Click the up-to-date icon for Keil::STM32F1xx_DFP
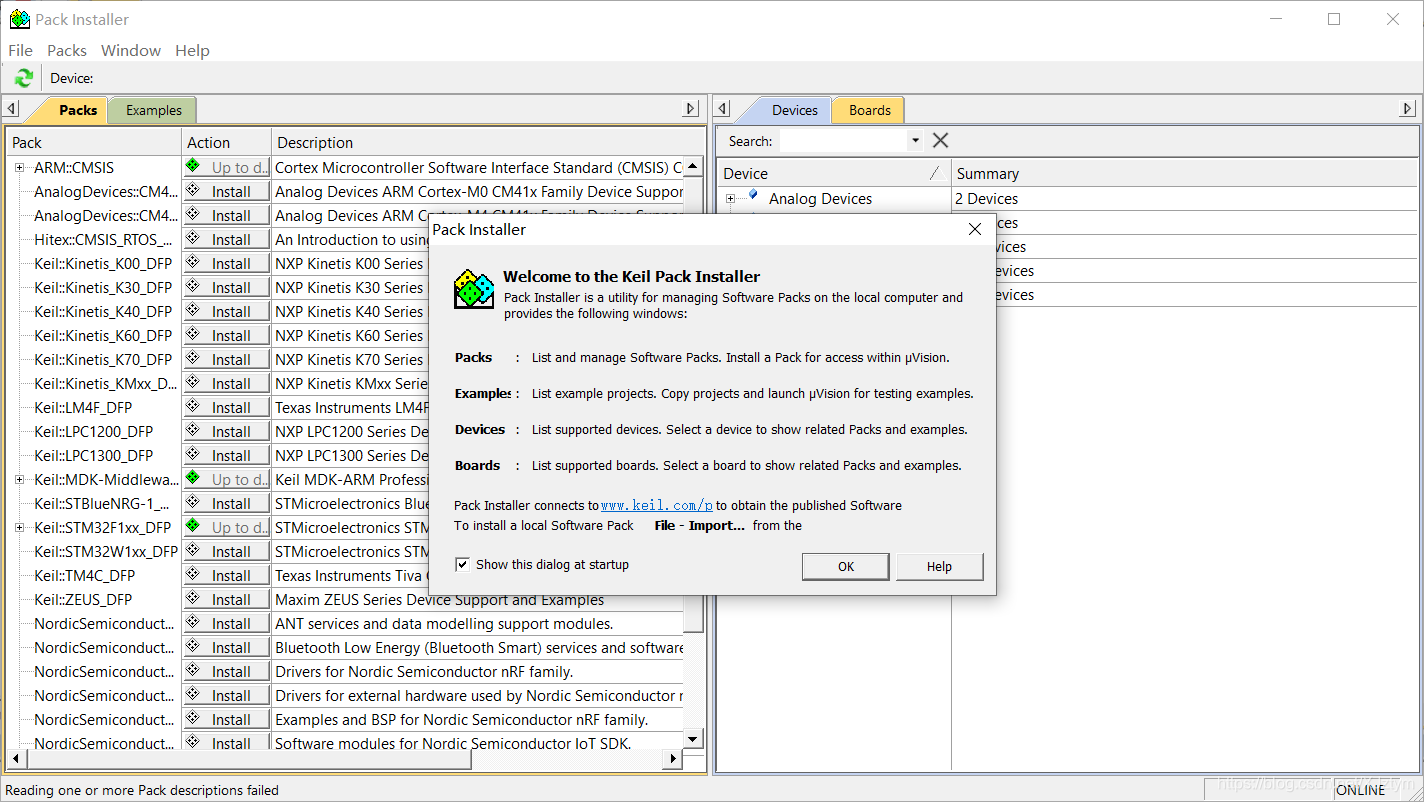1424x802 pixels. pyautogui.click(x=193, y=526)
